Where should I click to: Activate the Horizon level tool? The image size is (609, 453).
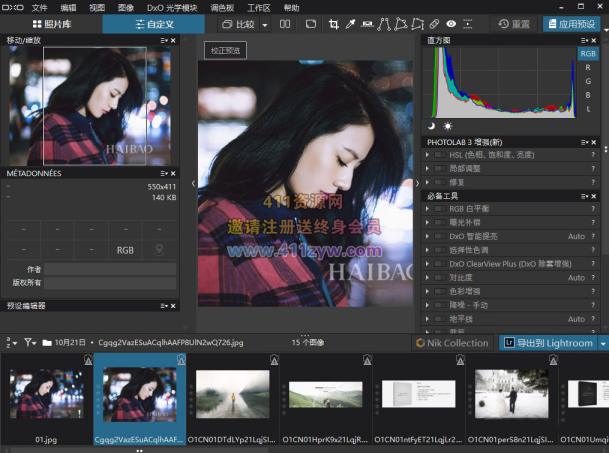(x=367, y=24)
